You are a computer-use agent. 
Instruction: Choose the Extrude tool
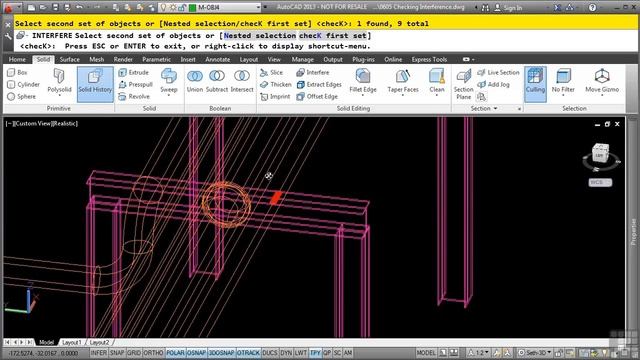click(x=134, y=72)
